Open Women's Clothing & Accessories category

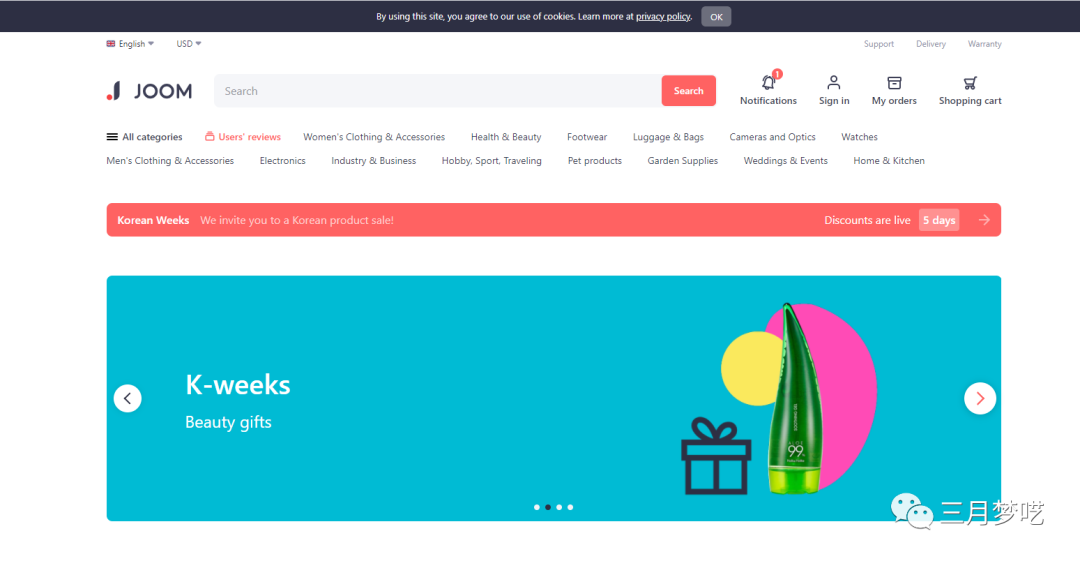click(374, 137)
